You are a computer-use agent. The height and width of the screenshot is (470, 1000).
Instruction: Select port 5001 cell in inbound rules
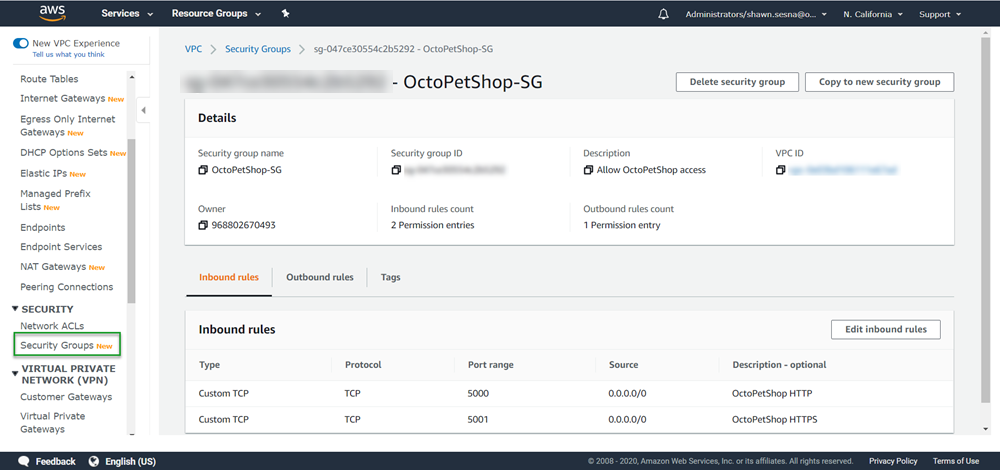[x=478, y=420]
